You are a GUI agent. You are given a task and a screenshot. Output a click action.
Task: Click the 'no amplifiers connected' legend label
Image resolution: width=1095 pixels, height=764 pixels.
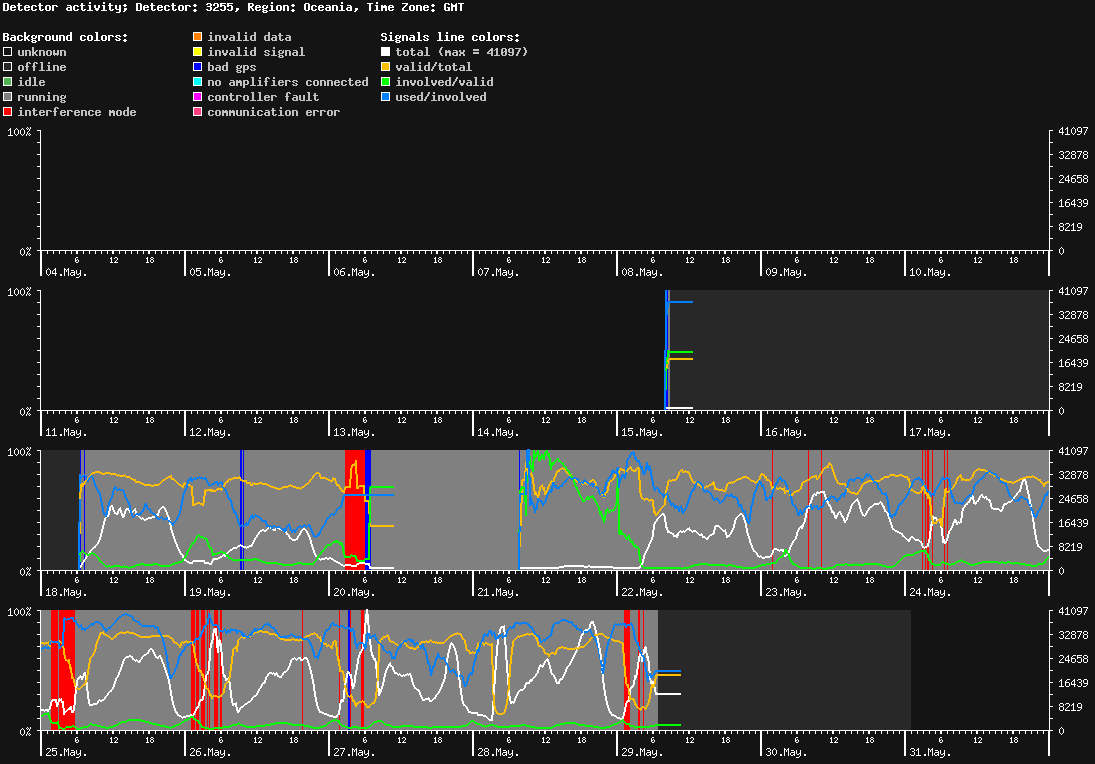click(288, 82)
